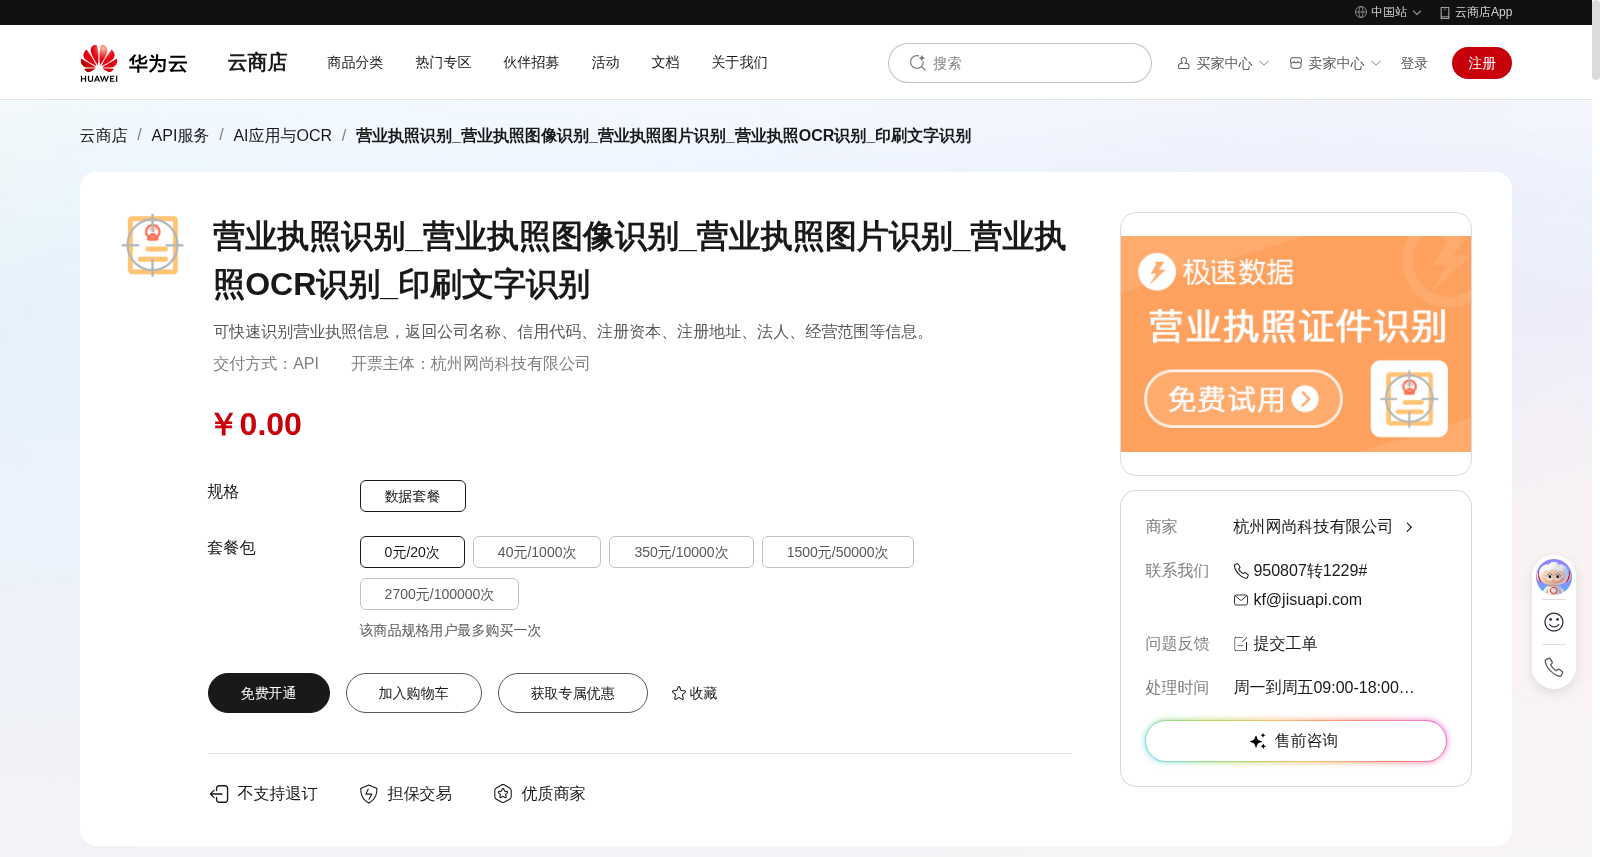Click the phone icon next to 950807转1229#
Viewport: 1600px width, 857px height.
click(x=1241, y=571)
